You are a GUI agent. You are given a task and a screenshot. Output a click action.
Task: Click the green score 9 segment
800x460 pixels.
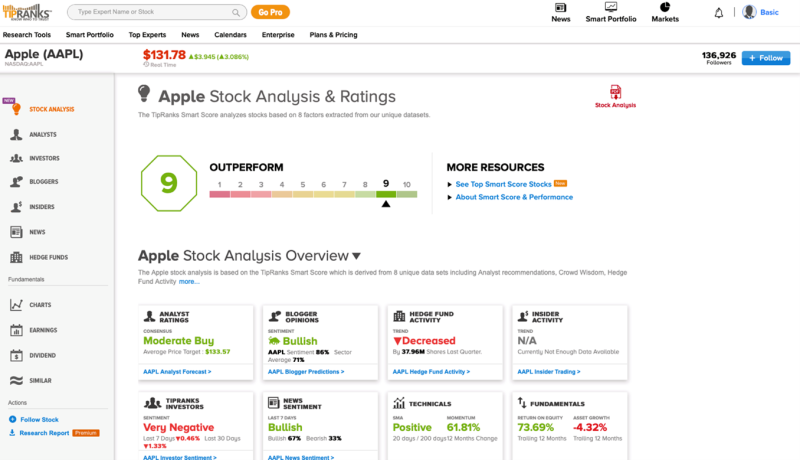click(x=386, y=194)
